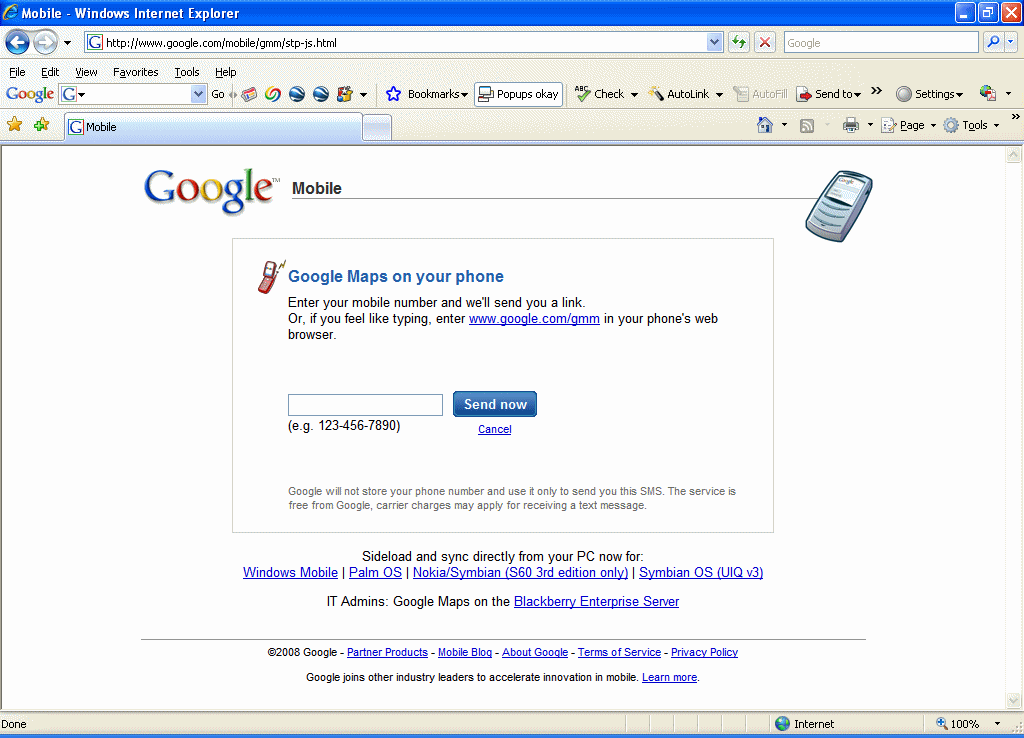
Task: Click the Home icon in command bar
Action: point(765,125)
